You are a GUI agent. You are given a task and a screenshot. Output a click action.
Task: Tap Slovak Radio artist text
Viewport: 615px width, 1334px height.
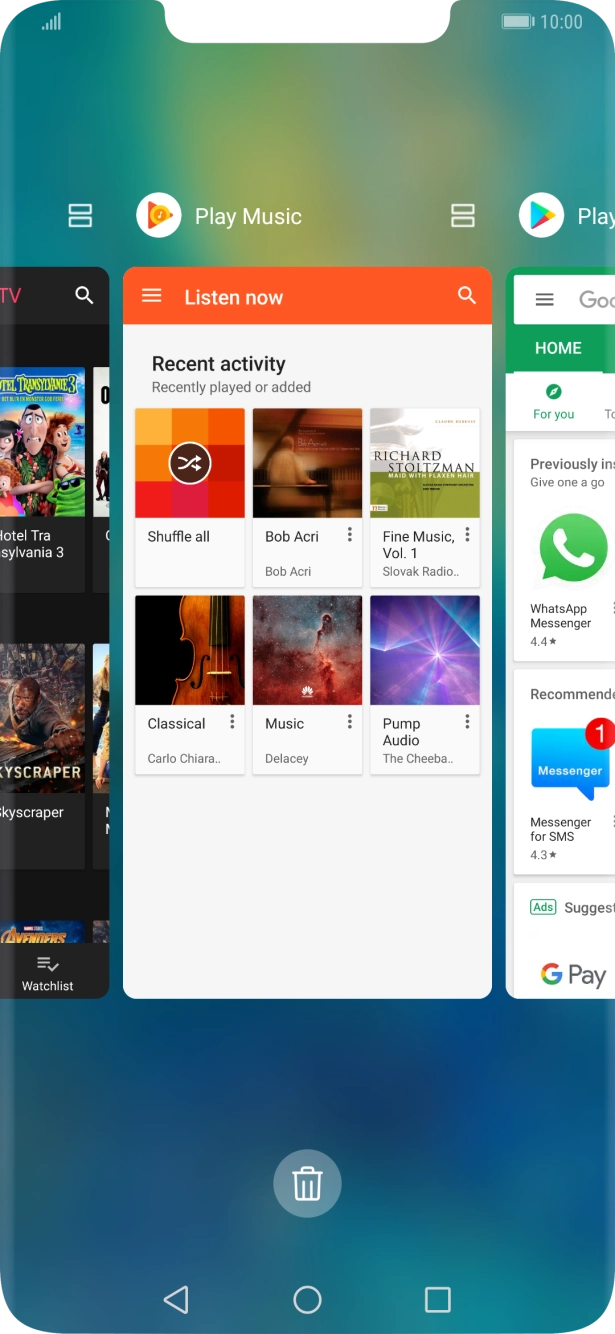tap(420, 571)
